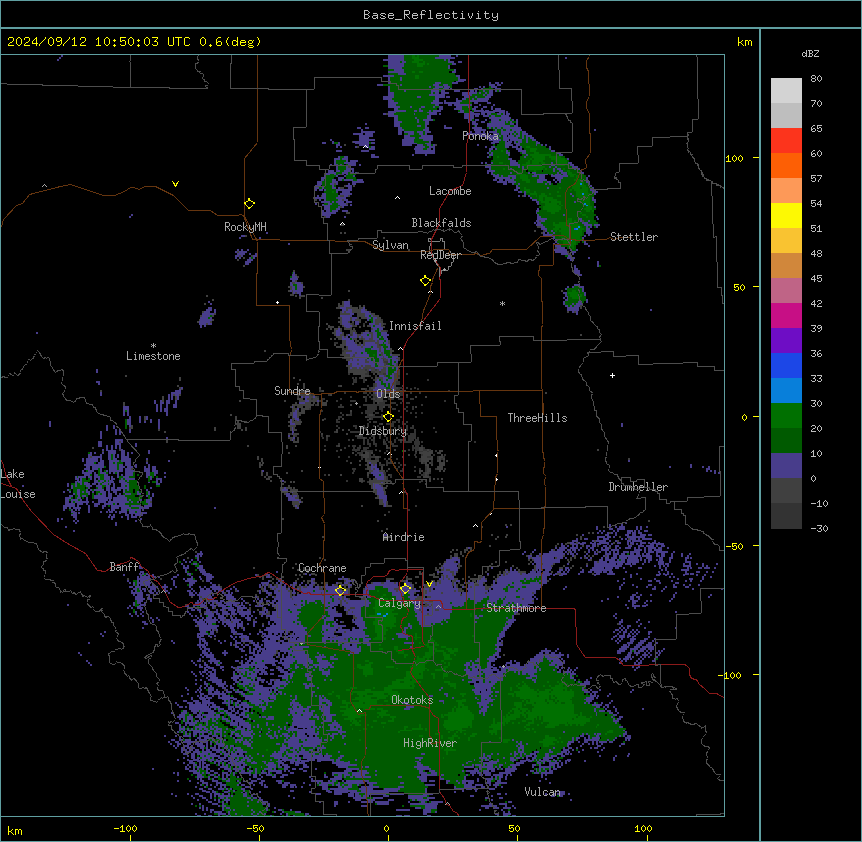The image size is (862, 842).
Task: Click the asterisk marker above Limestone
Action: click(x=153, y=345)
